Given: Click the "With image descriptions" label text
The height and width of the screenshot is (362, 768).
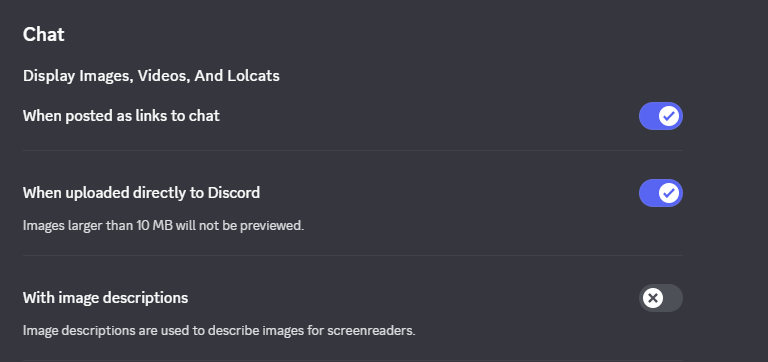Looking at the screenshot, I should pos(105,298).
